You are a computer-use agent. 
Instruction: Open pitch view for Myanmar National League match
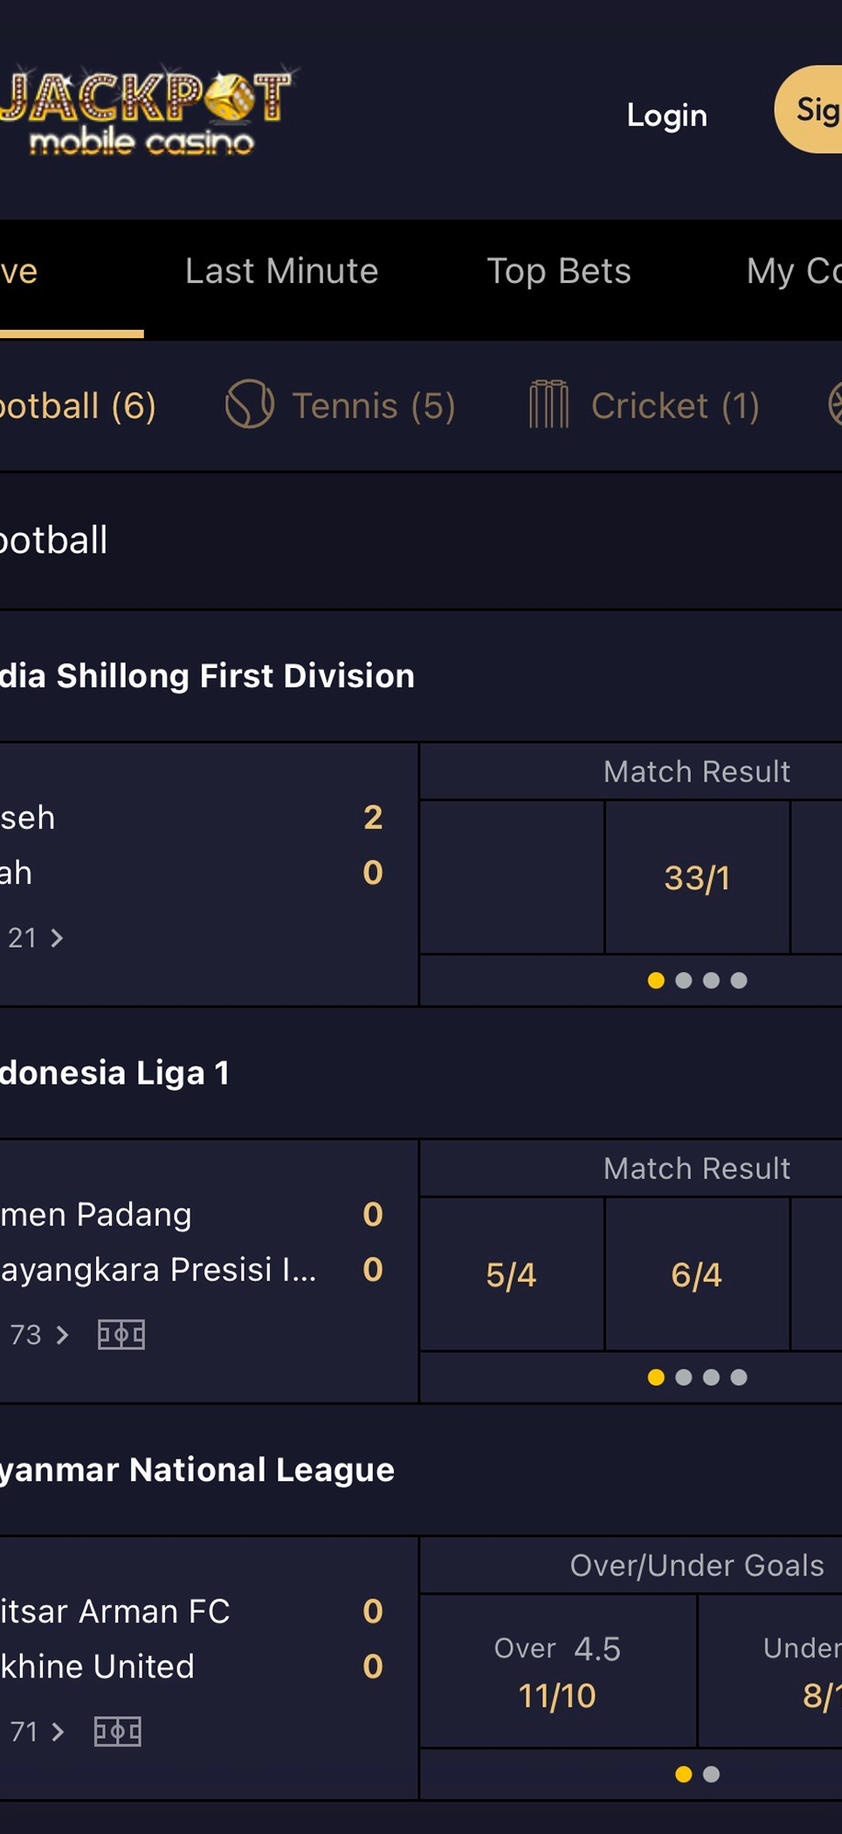click(117, 1731)
